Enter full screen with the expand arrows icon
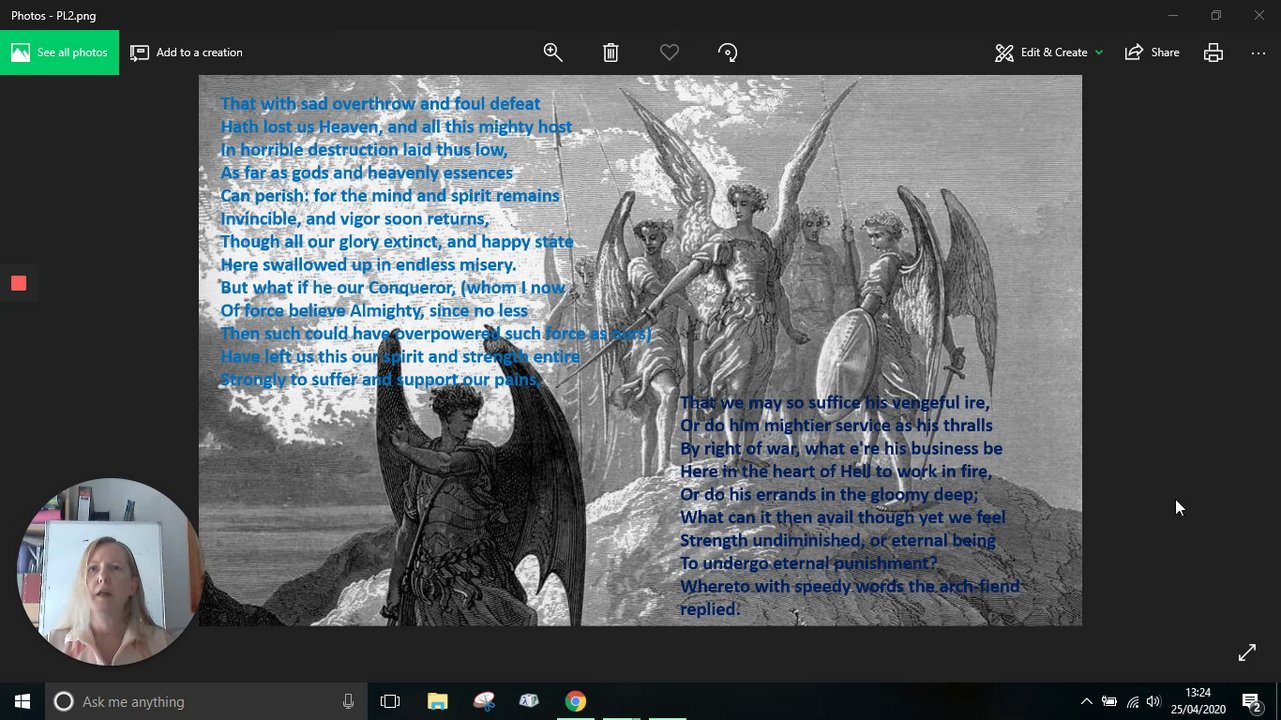This screenshot has width=1281, height=720. click(1247, 653)
